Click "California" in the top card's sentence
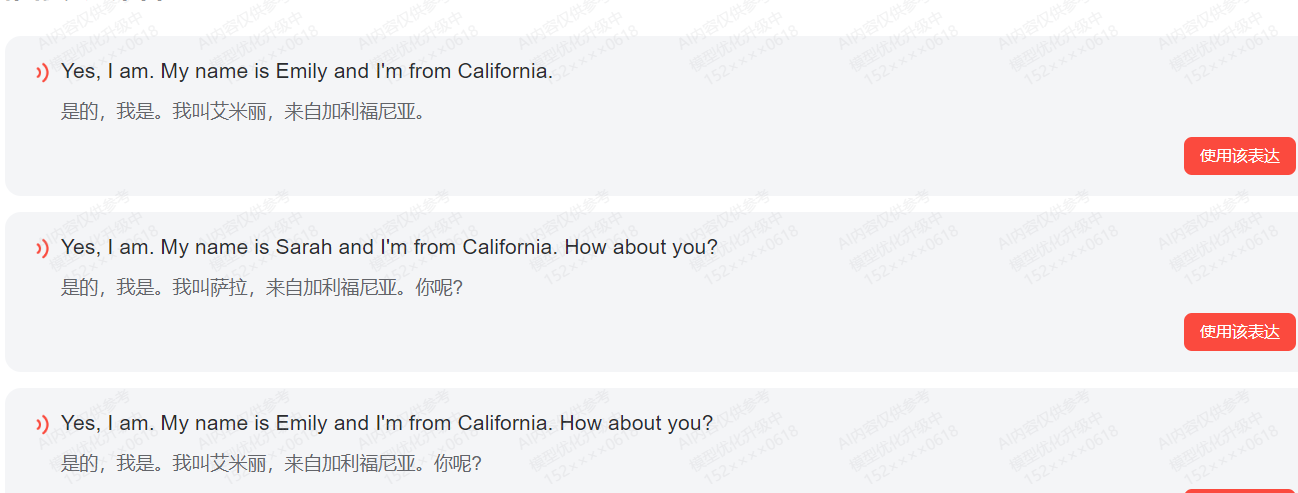Image resolution: width=1298 pixels, height=493 pixels. 503,72
